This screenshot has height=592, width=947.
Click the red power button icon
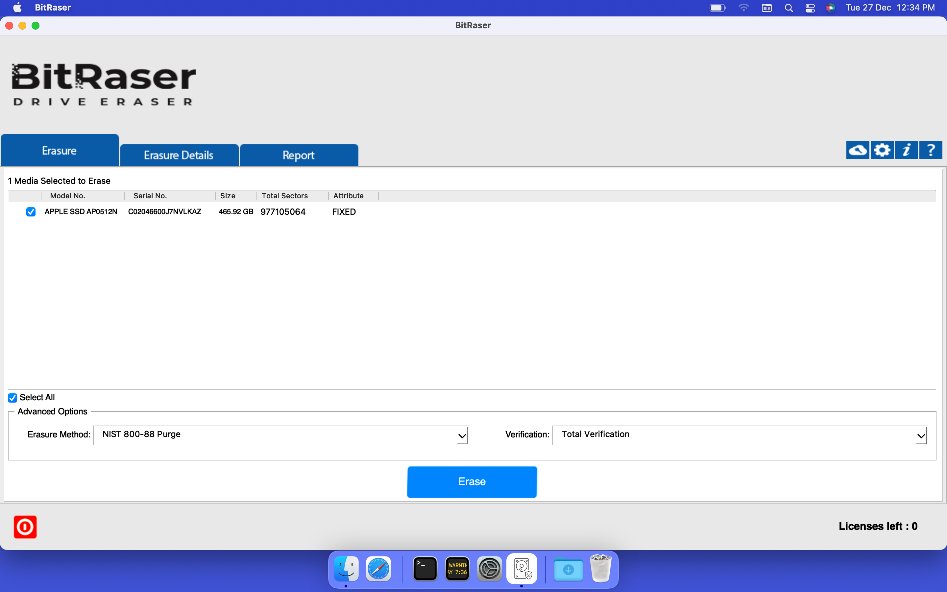25,527
